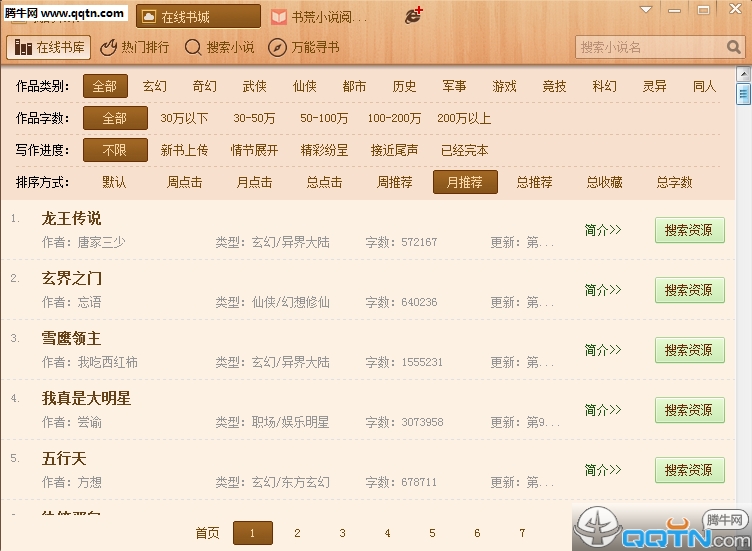Click 搜索资源 for 玄界之门
Viewport: 752px width, 551px height.
point(690,290)
